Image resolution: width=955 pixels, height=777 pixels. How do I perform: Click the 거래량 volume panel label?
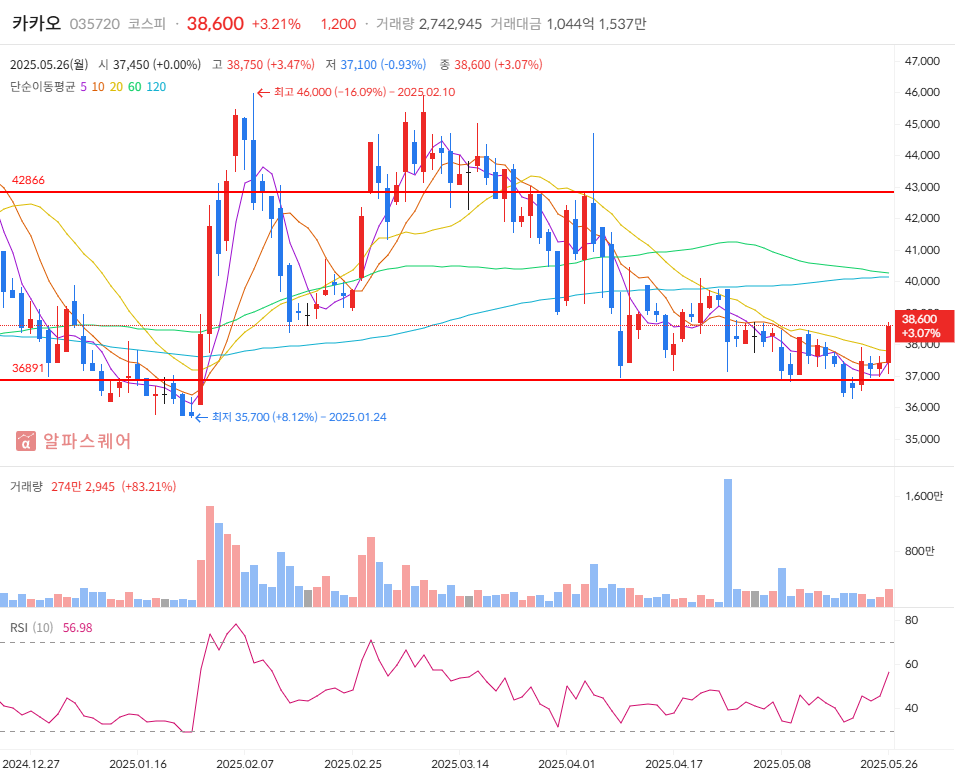coord(26,487)
